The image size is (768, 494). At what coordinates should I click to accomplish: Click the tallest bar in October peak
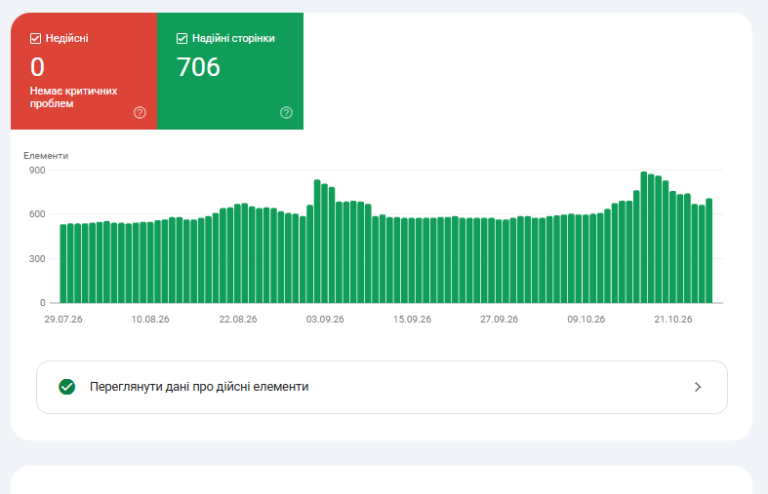click(x=644, y=237)
